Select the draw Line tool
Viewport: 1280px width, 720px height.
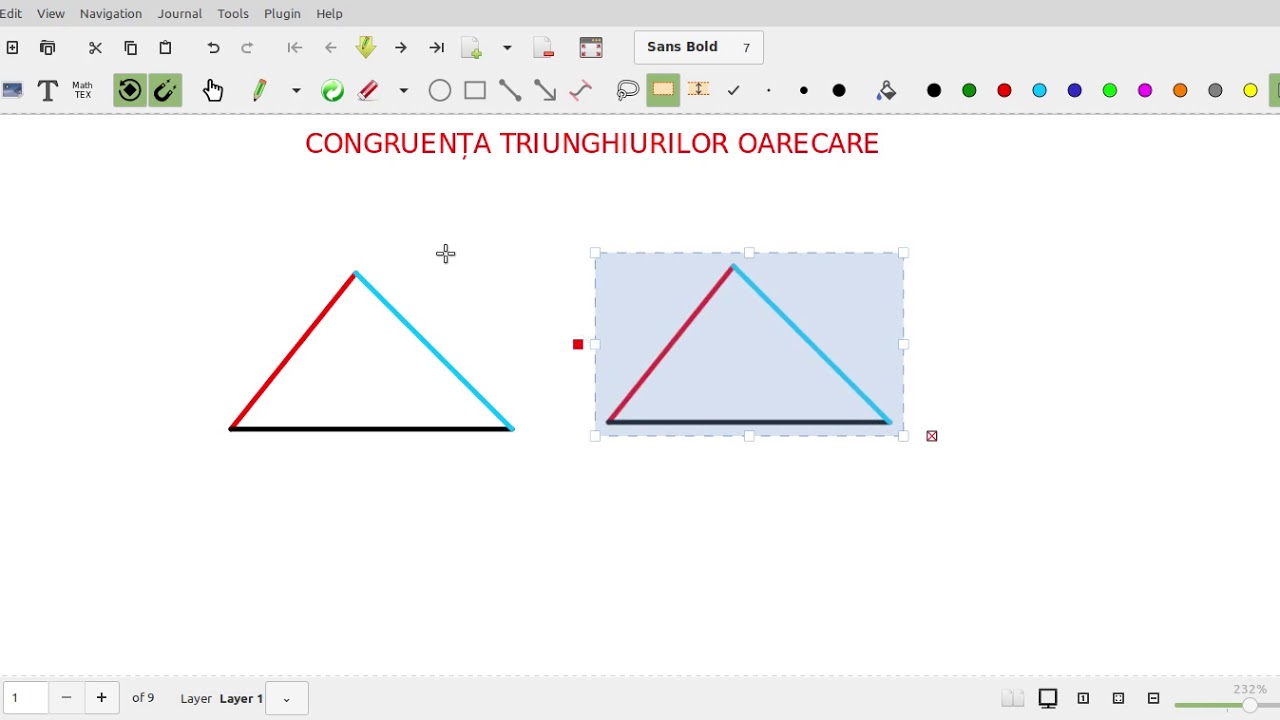(x=510, y=90)
